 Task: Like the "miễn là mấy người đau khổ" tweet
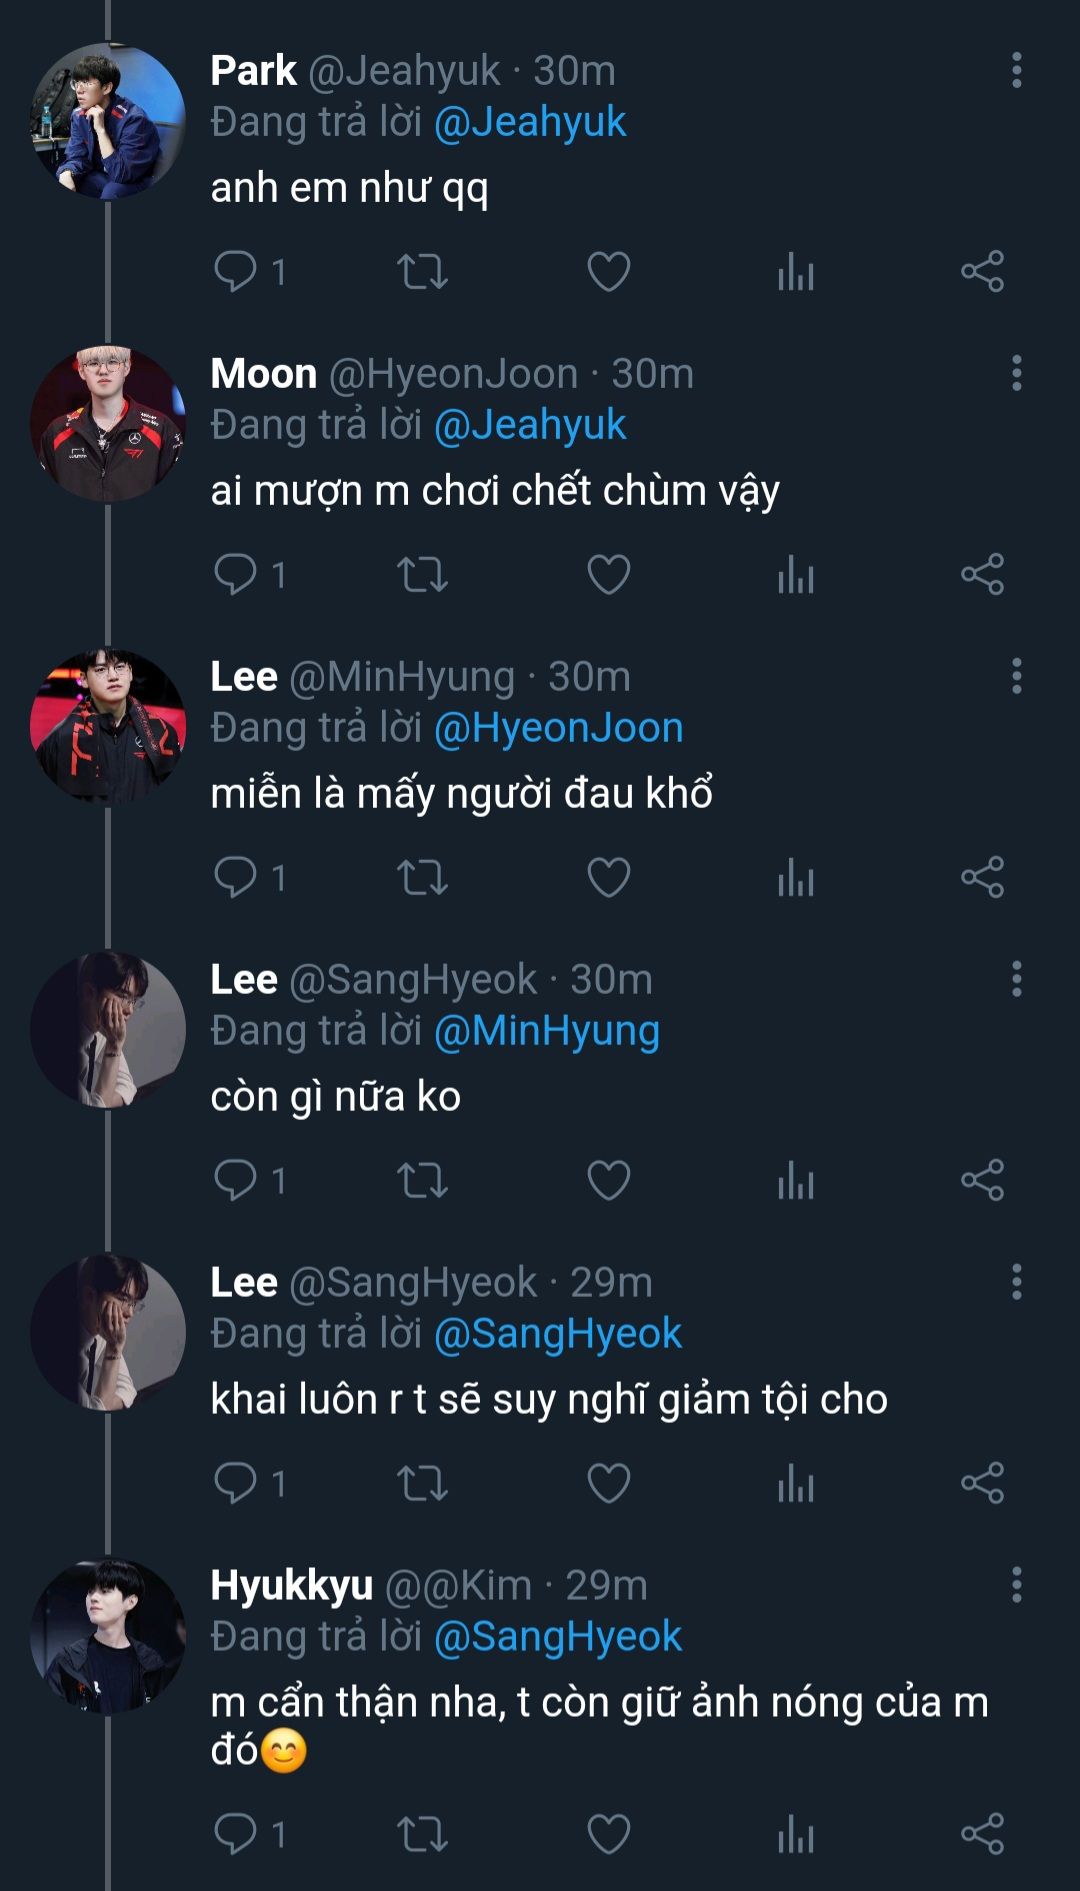point(608,878)
